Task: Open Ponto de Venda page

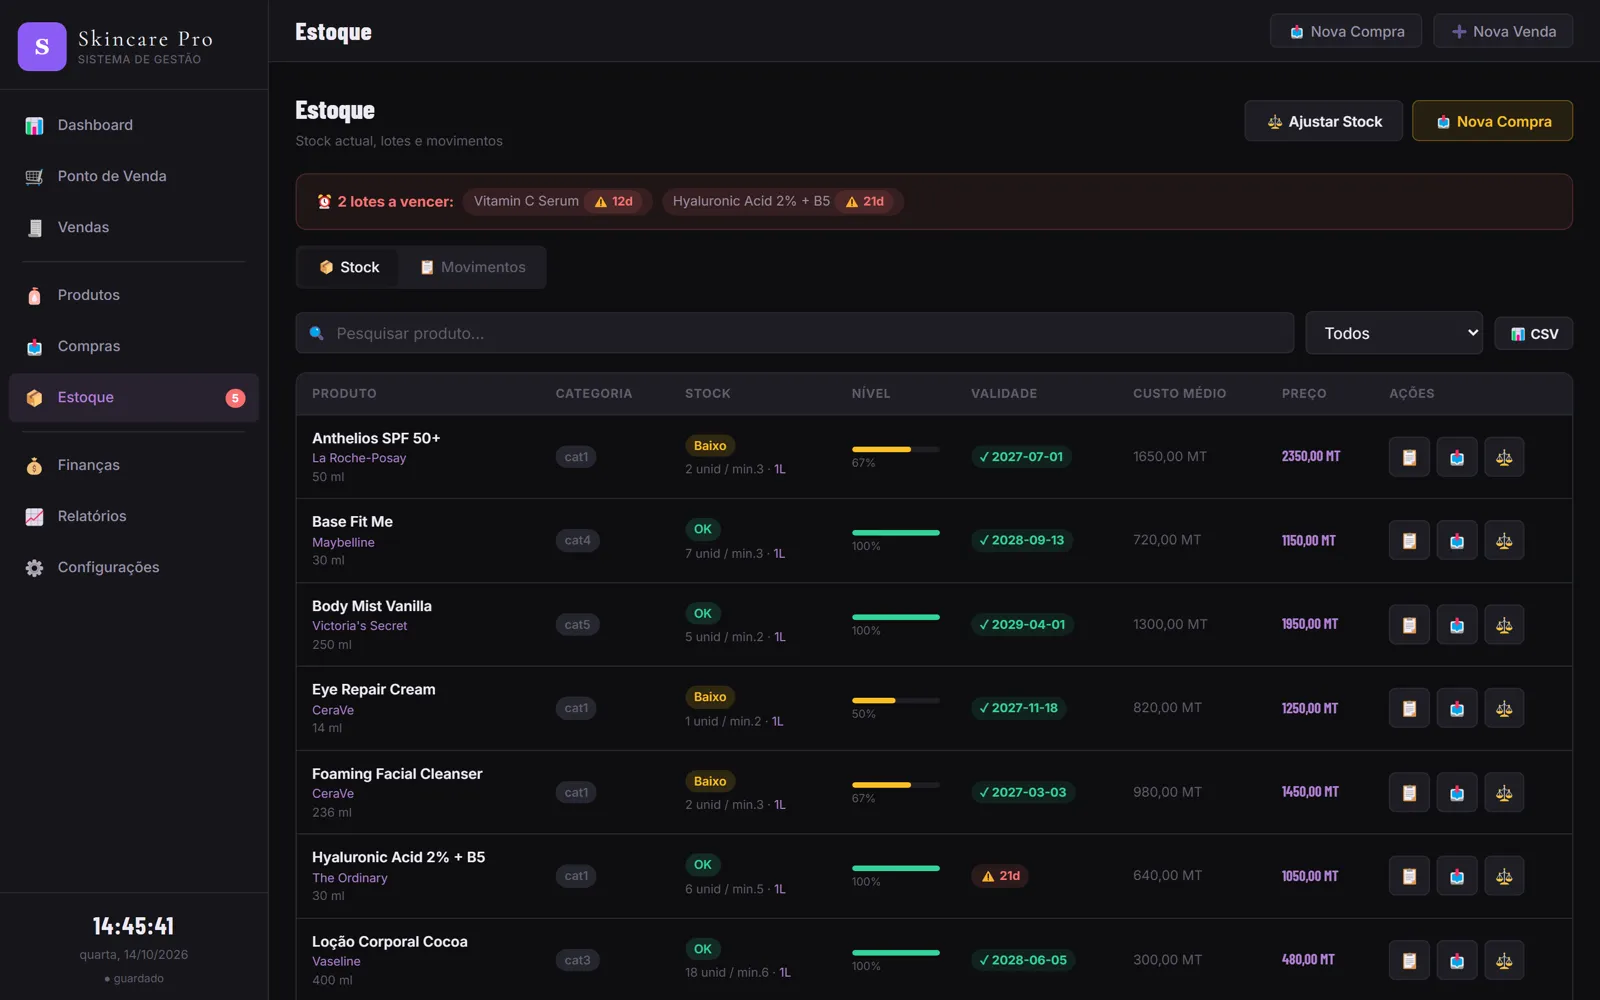Action: tap(134, 176)
